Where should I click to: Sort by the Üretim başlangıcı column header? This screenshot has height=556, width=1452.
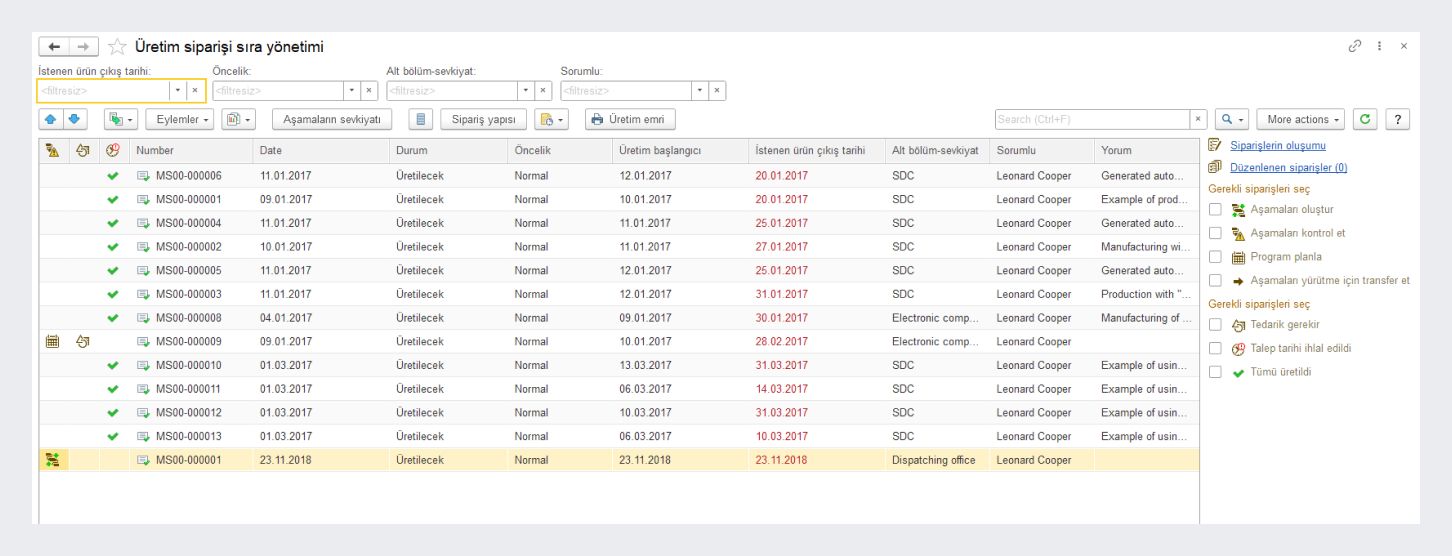[x=659, y=150]
